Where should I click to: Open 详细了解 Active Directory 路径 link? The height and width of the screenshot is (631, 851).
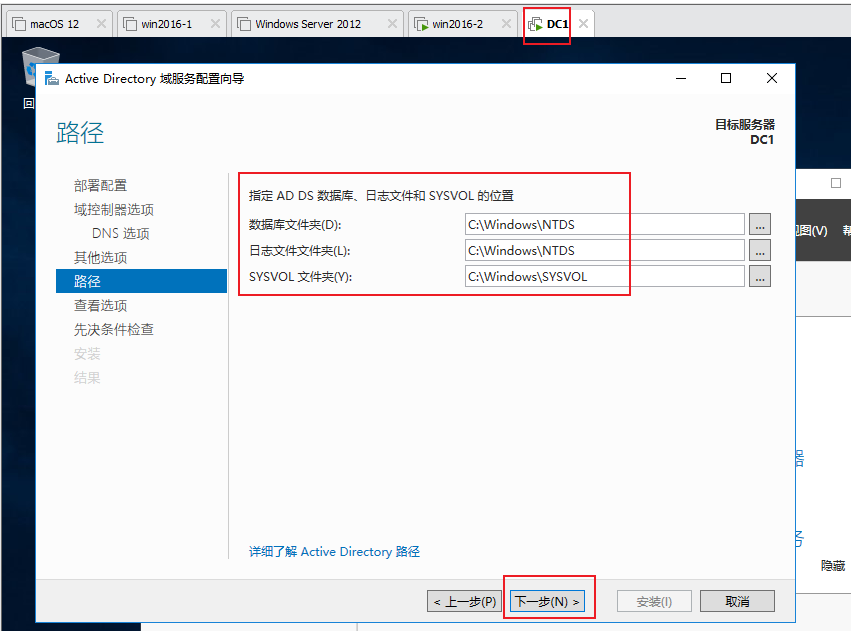tap(334, 552)
